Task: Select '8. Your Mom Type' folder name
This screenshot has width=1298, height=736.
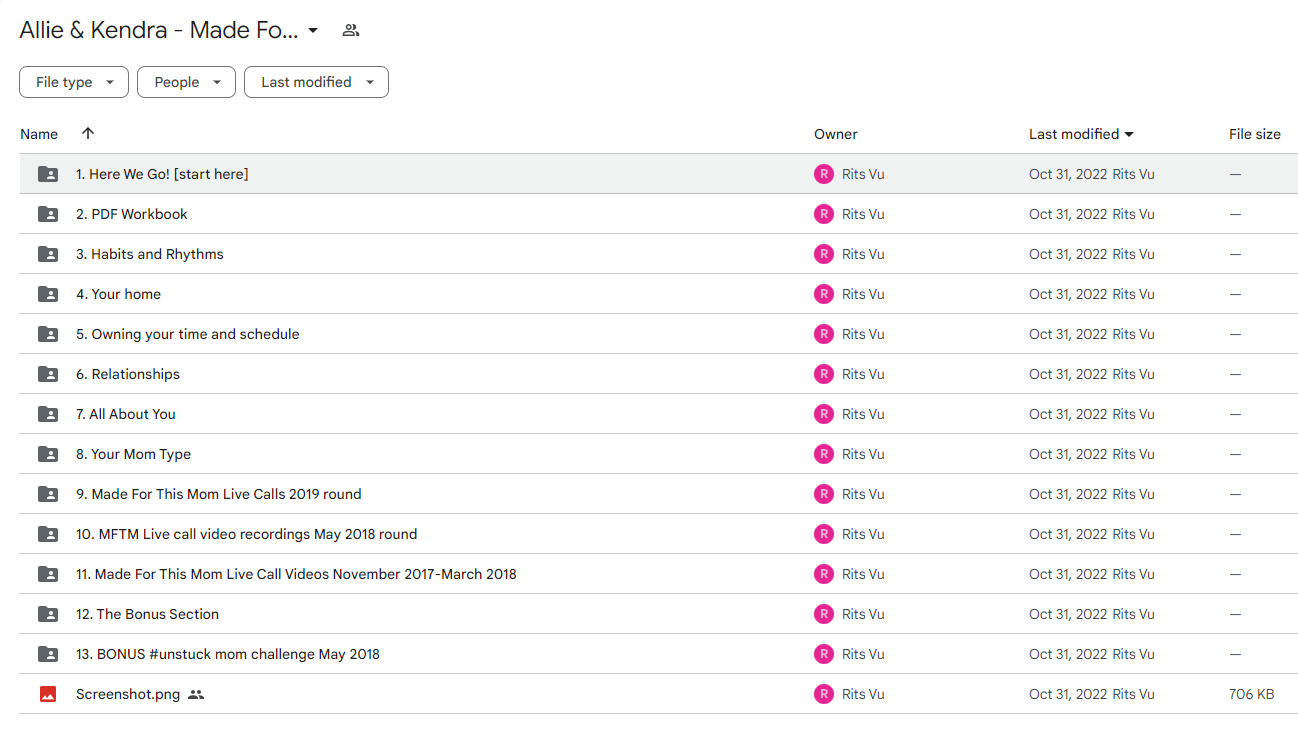Action: [133, 454]
